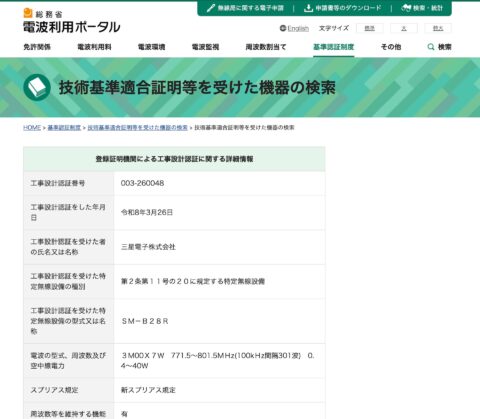Open 技術基準適合証明等を受けた機器の検索 breadcrumb link
The image size is (480, 419).
(x=138, y=128)
